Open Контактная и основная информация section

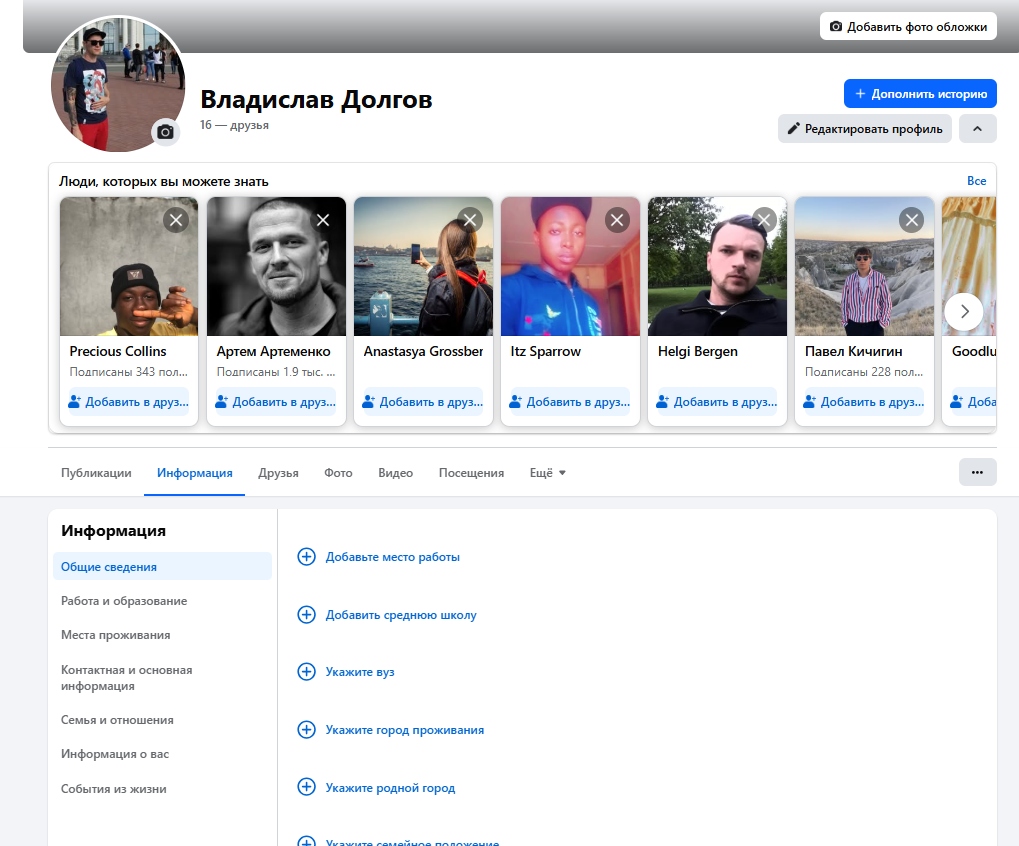(162, 678)
